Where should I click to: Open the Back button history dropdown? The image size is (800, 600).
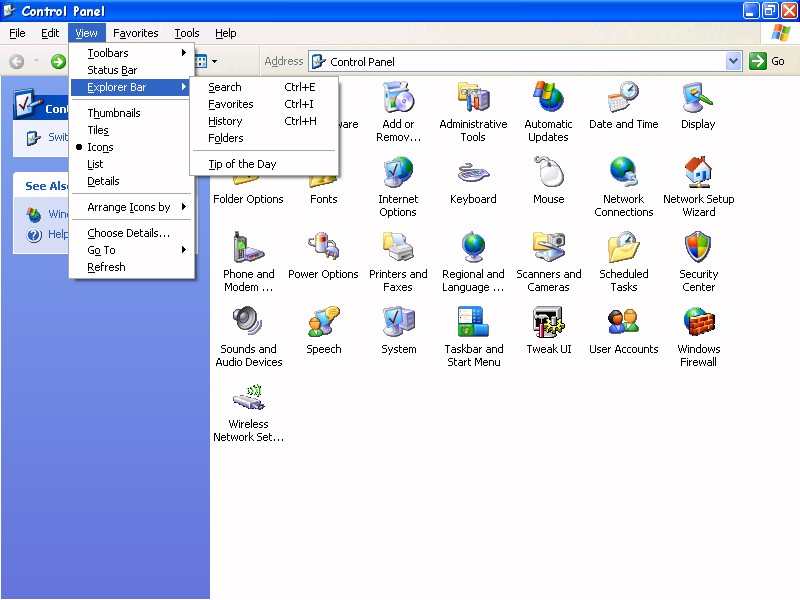point(36,62)
